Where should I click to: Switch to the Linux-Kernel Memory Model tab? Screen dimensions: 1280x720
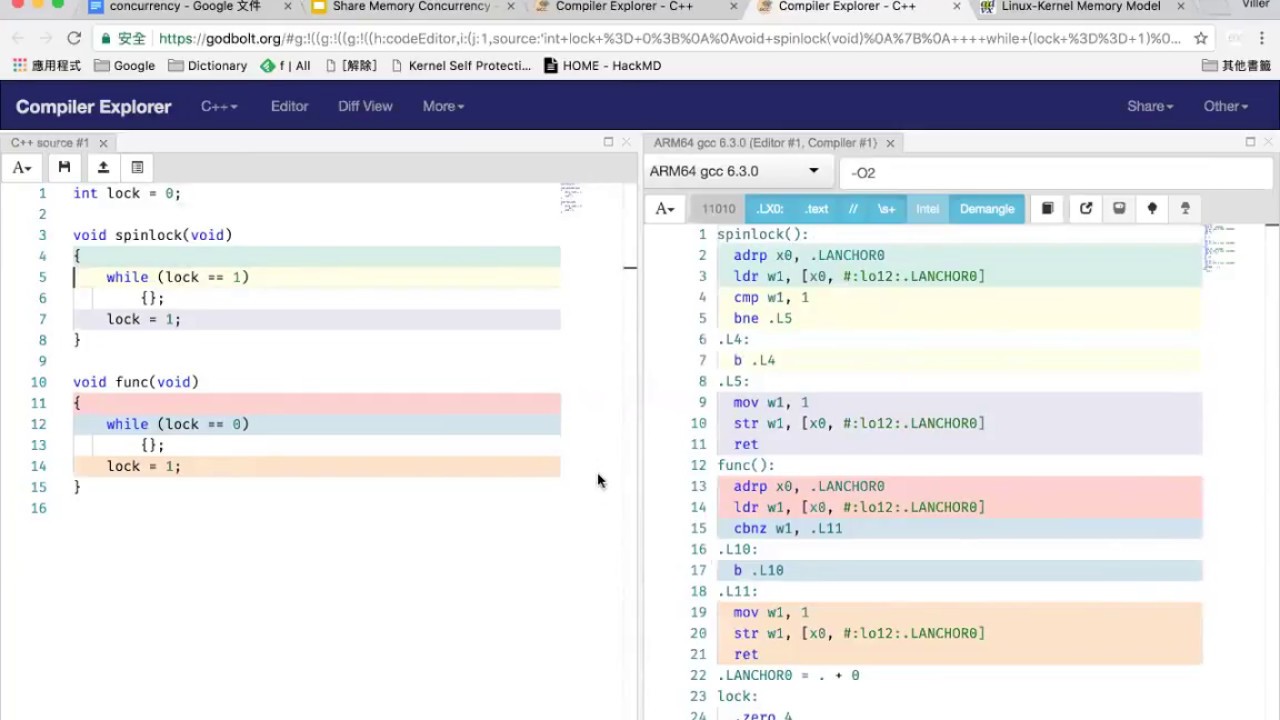tap(1080, 7)
